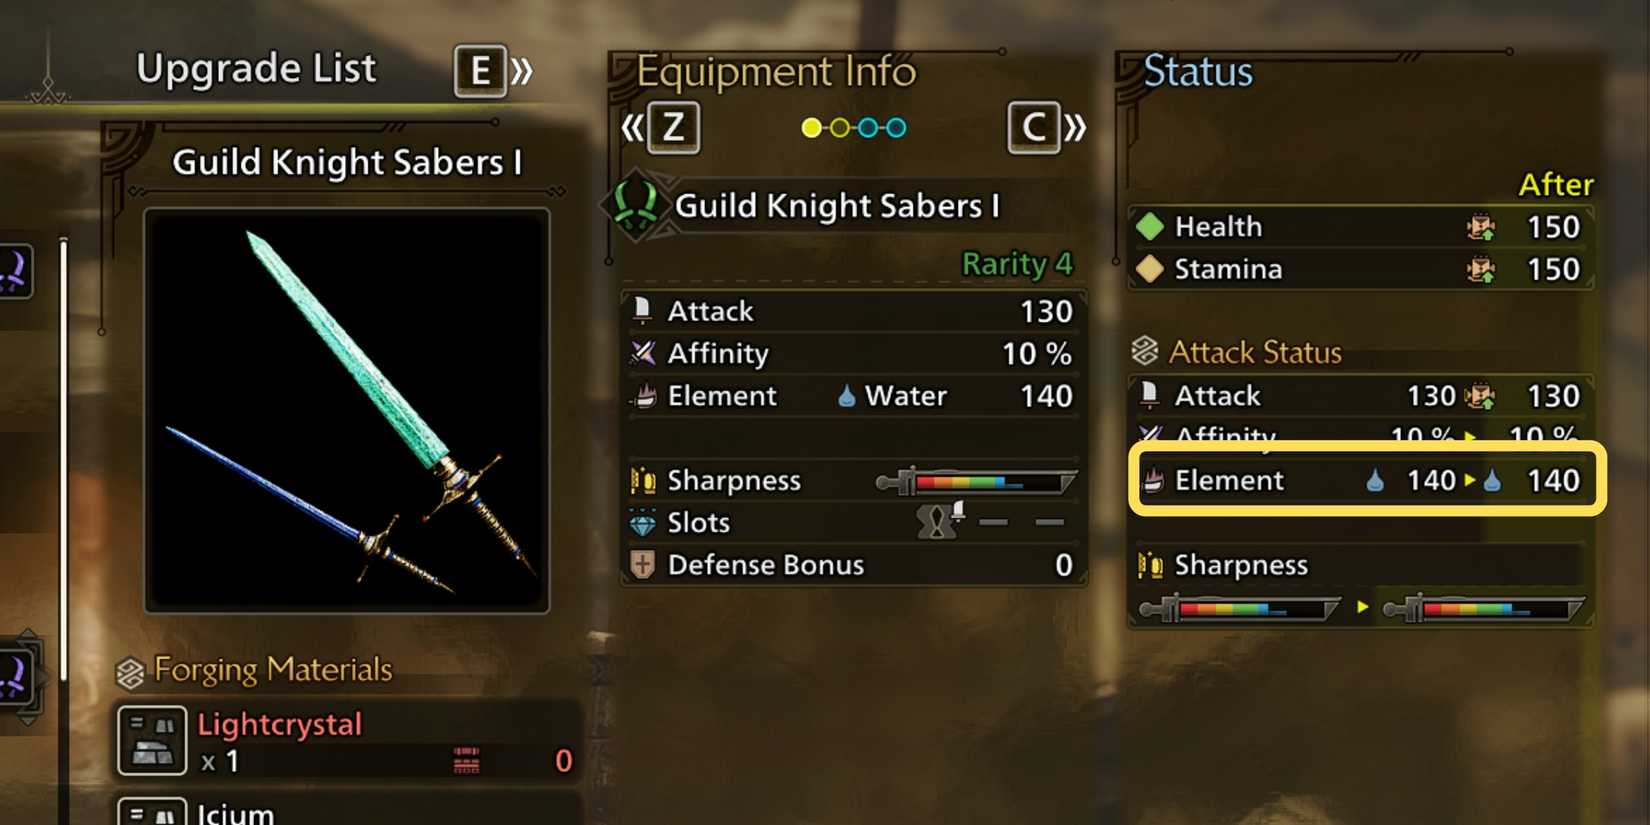
Task: Click the water droplet icon beside Water
Action: (846, 395)
